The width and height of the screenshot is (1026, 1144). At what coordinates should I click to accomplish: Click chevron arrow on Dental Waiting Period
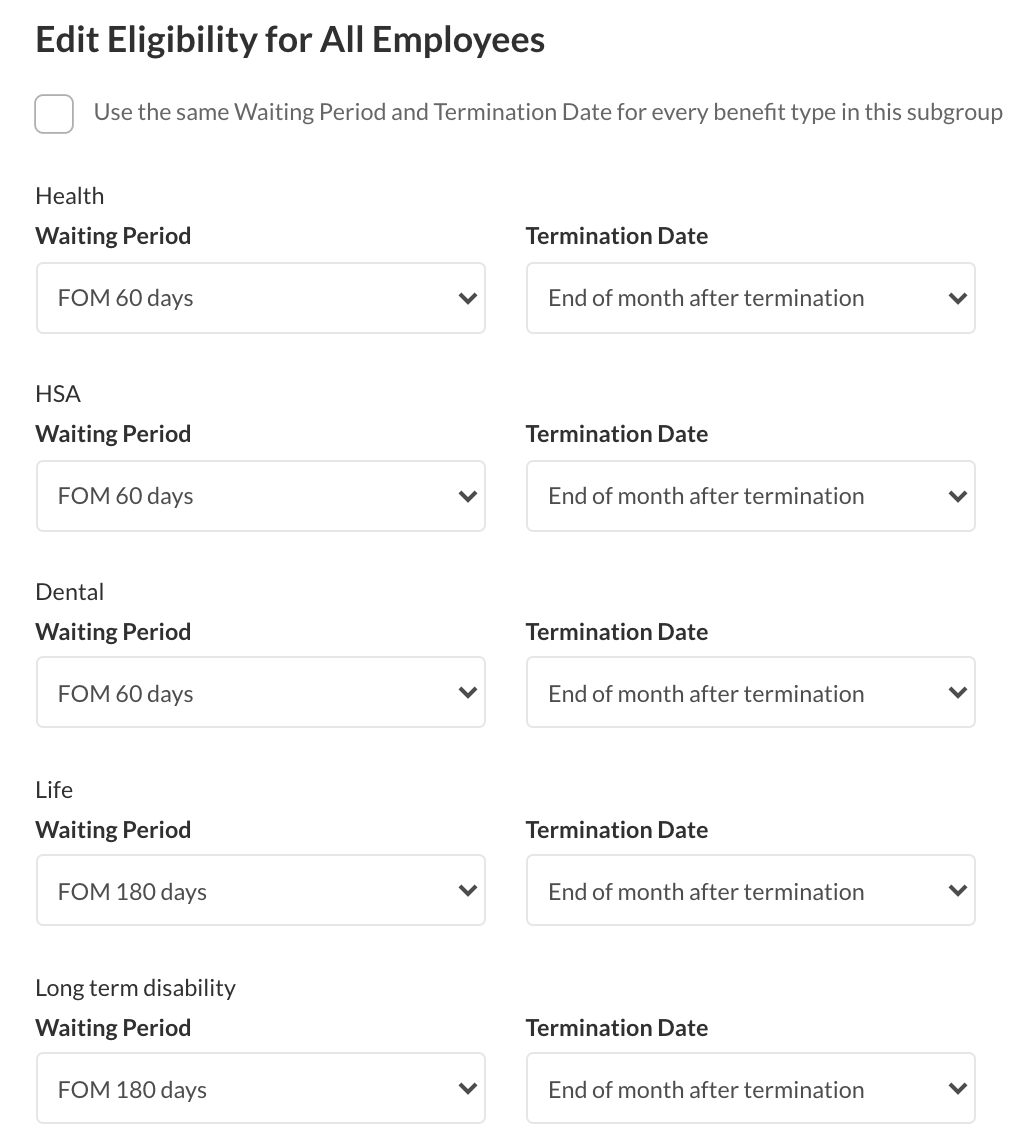point(468,692)
